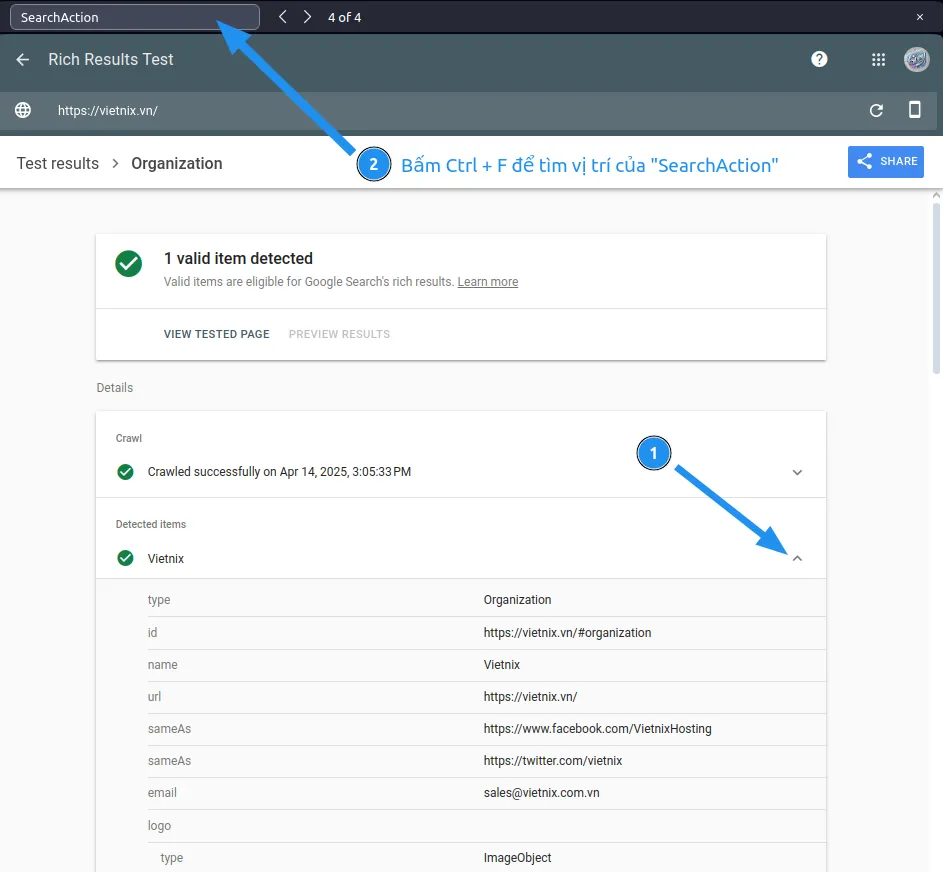Viewport: 943px width, 872px height.
Task: Go to next find match
Action: click(x=307, y=17)
